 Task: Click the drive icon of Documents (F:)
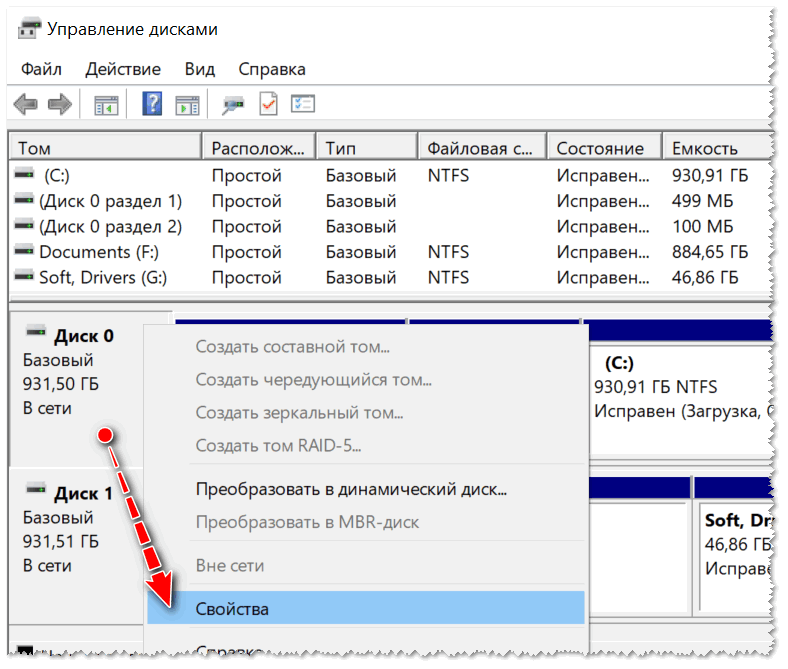pyautogui.click(x=24, y=251)
